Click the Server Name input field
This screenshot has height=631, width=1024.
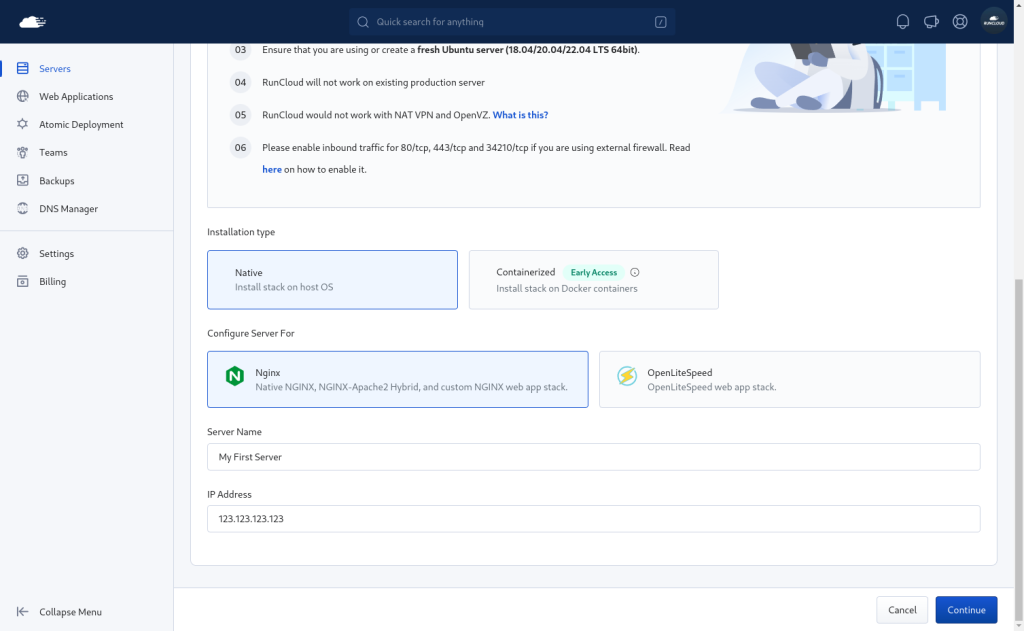(x=593, y=457)
